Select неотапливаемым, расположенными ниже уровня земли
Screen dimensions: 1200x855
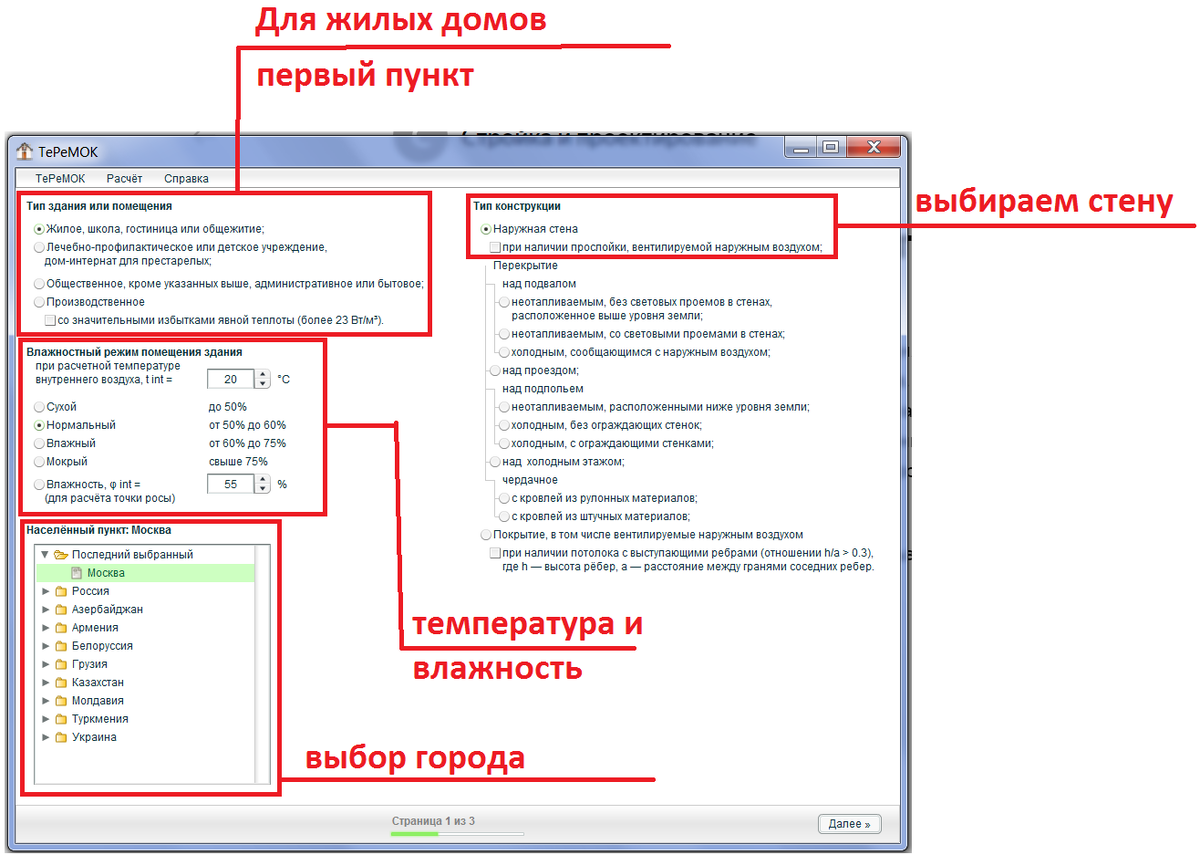[504, 407]
